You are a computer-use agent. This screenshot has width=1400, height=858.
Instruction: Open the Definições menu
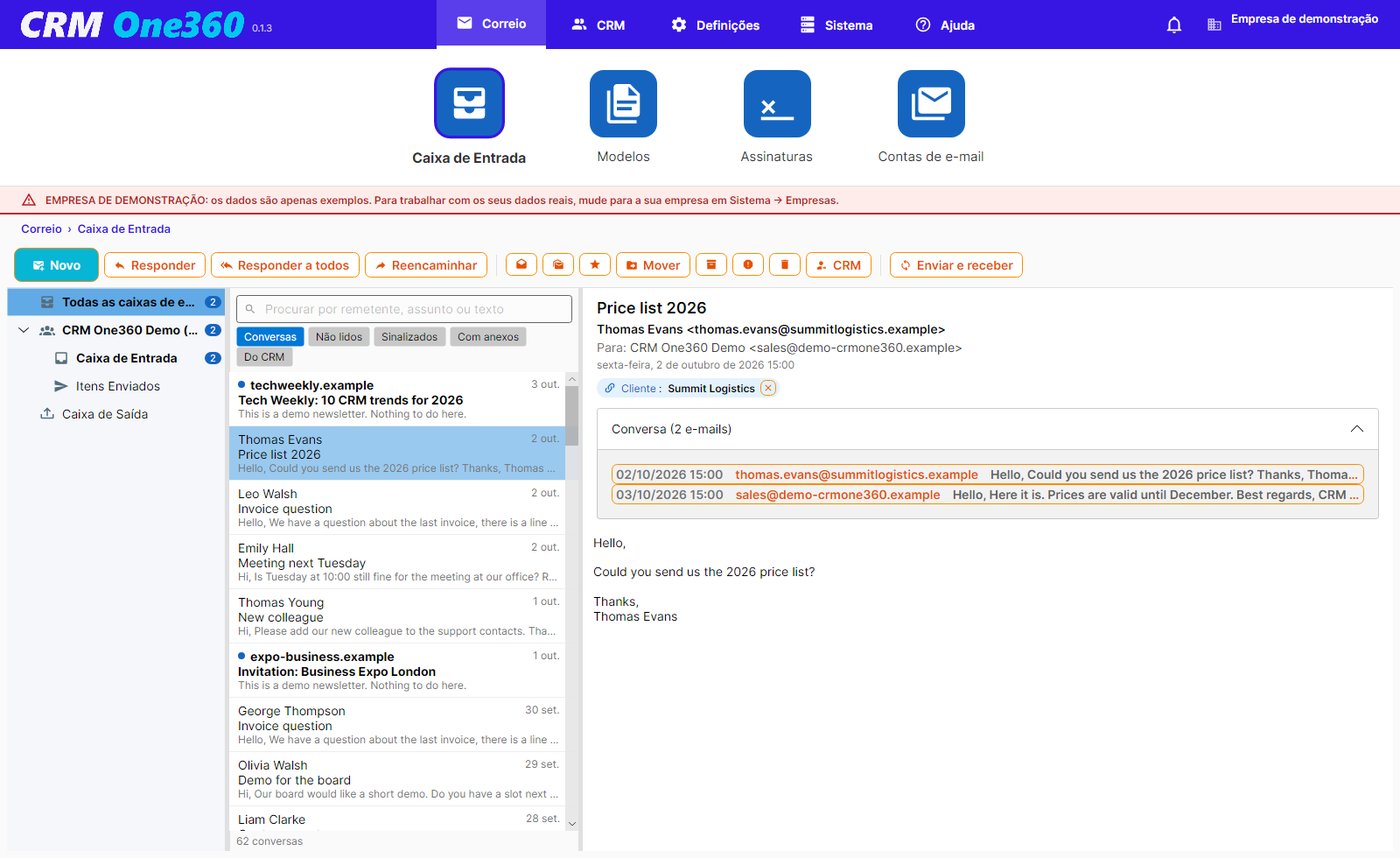tap(715, 25)
